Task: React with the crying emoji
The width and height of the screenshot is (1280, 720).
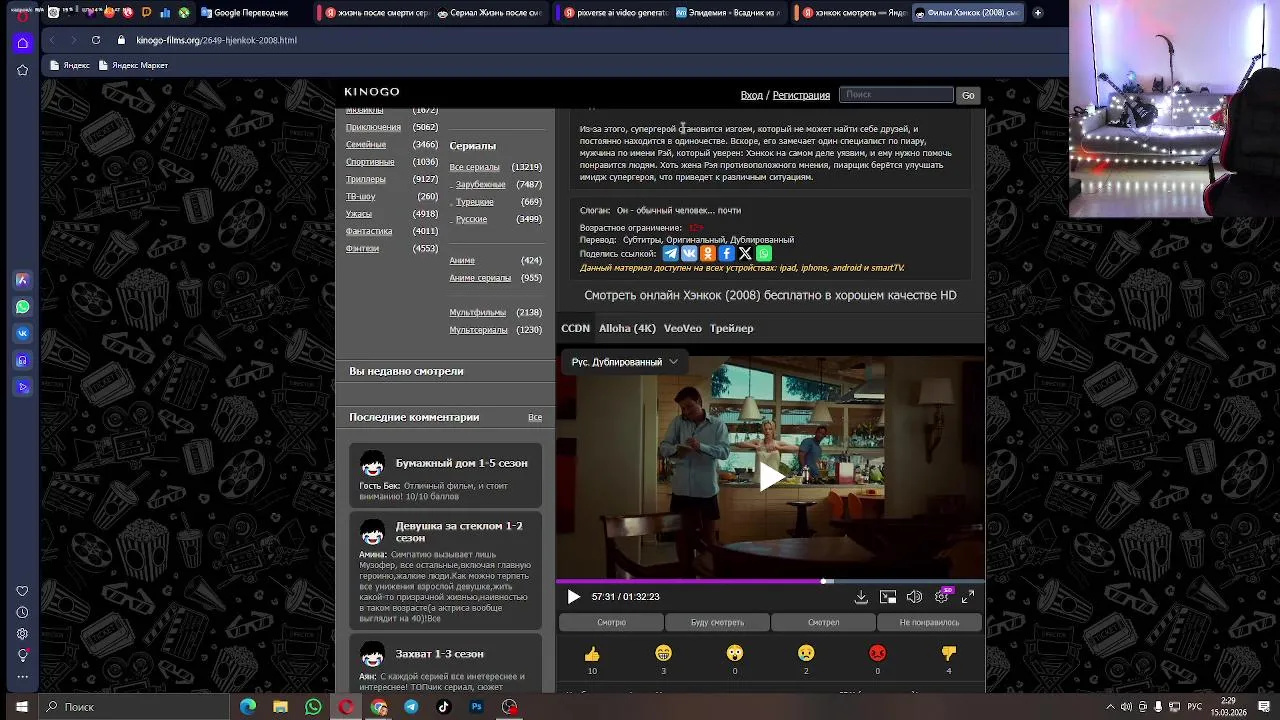Action: [806, 654]
